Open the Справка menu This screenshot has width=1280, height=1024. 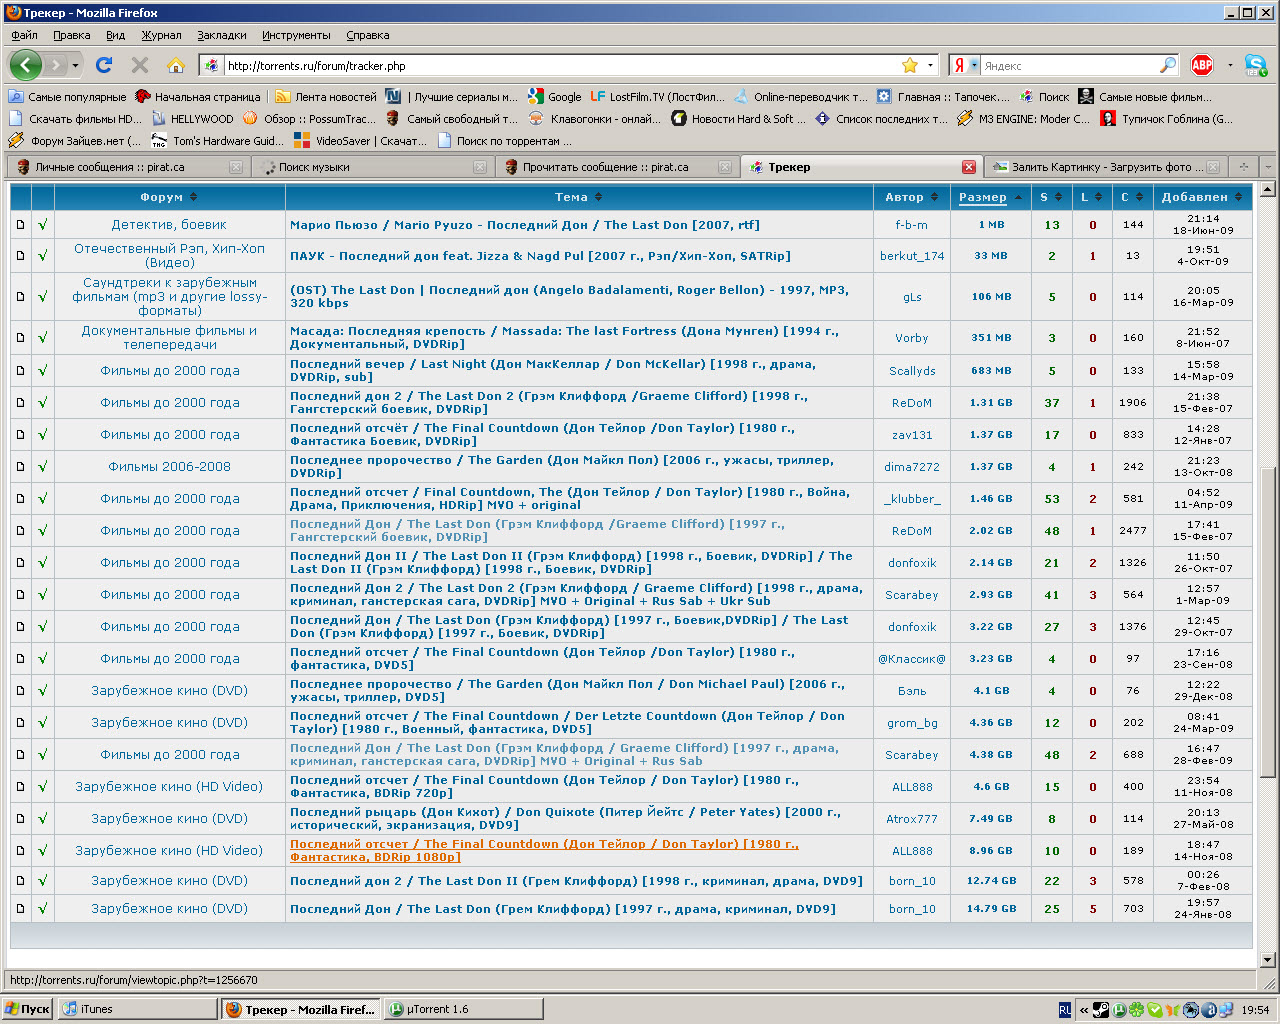pos(368,35)
